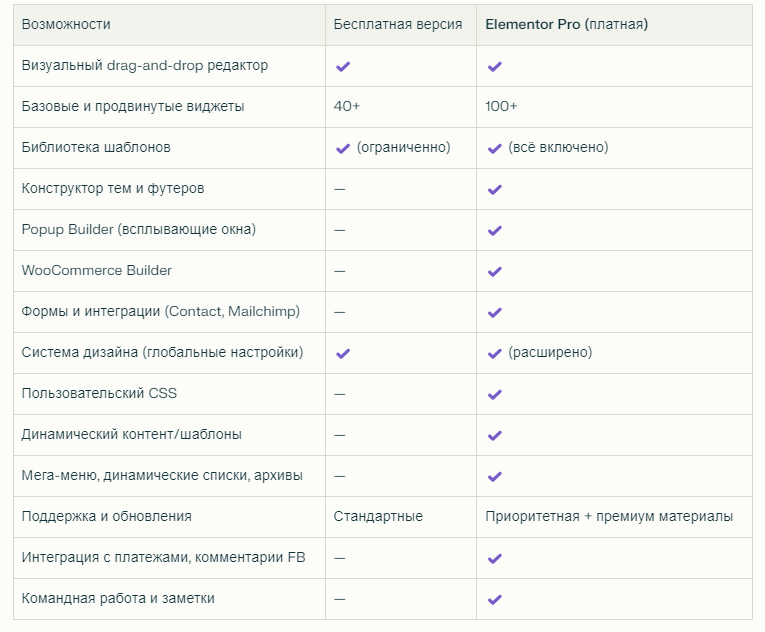This screenshot has height=632, width=765.
Task: Click Pro checkmark for Пользовательский CSS
Action: [494, 394]
